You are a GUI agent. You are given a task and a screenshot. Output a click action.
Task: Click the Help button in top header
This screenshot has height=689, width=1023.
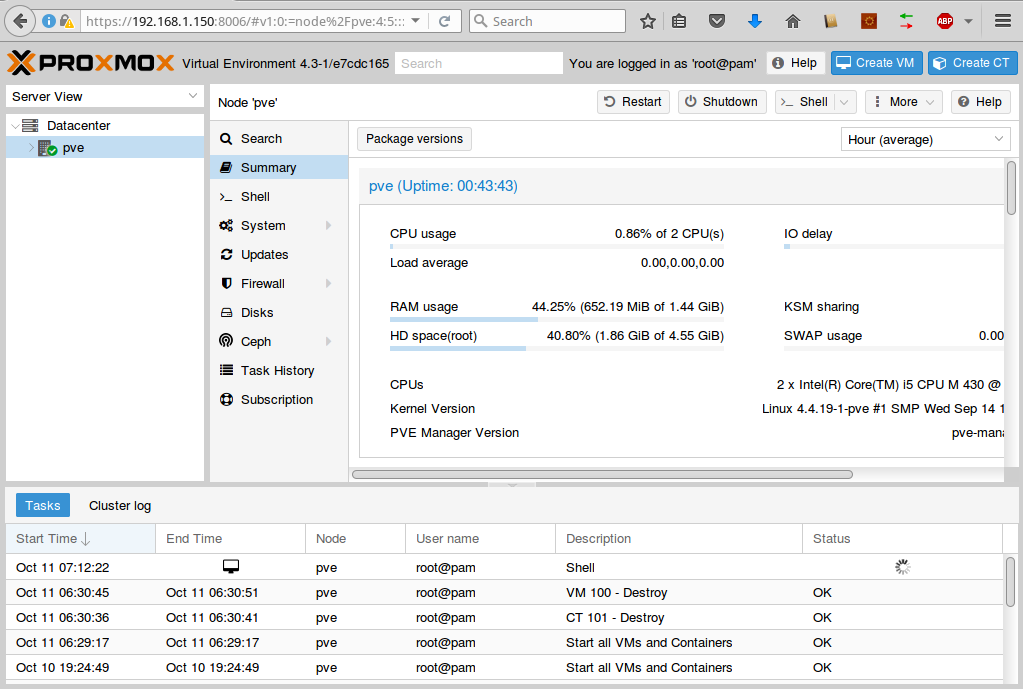pyautogui.click(x=795, y=63)
